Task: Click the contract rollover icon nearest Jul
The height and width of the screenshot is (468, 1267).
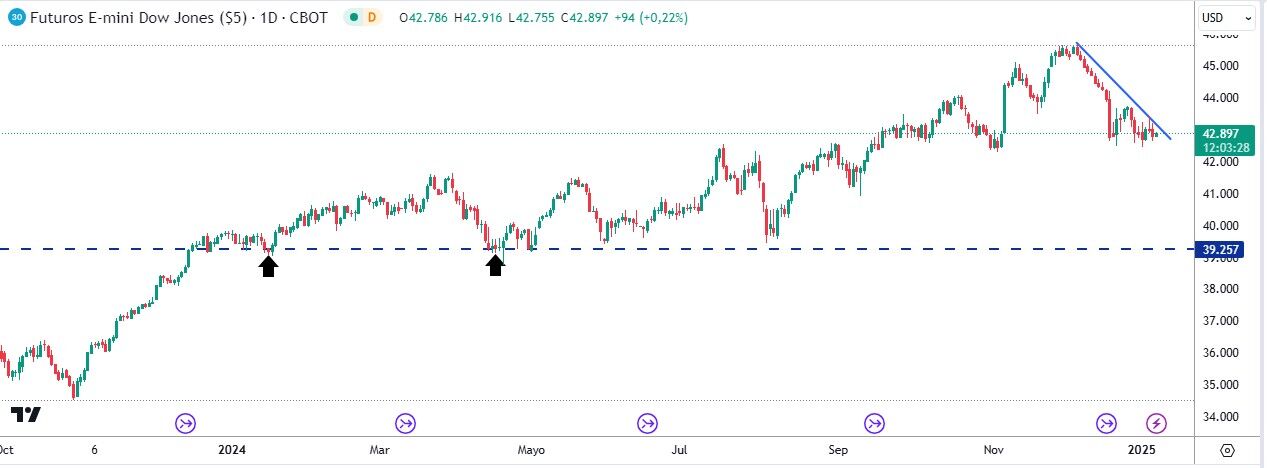Action: coord(648,423)
